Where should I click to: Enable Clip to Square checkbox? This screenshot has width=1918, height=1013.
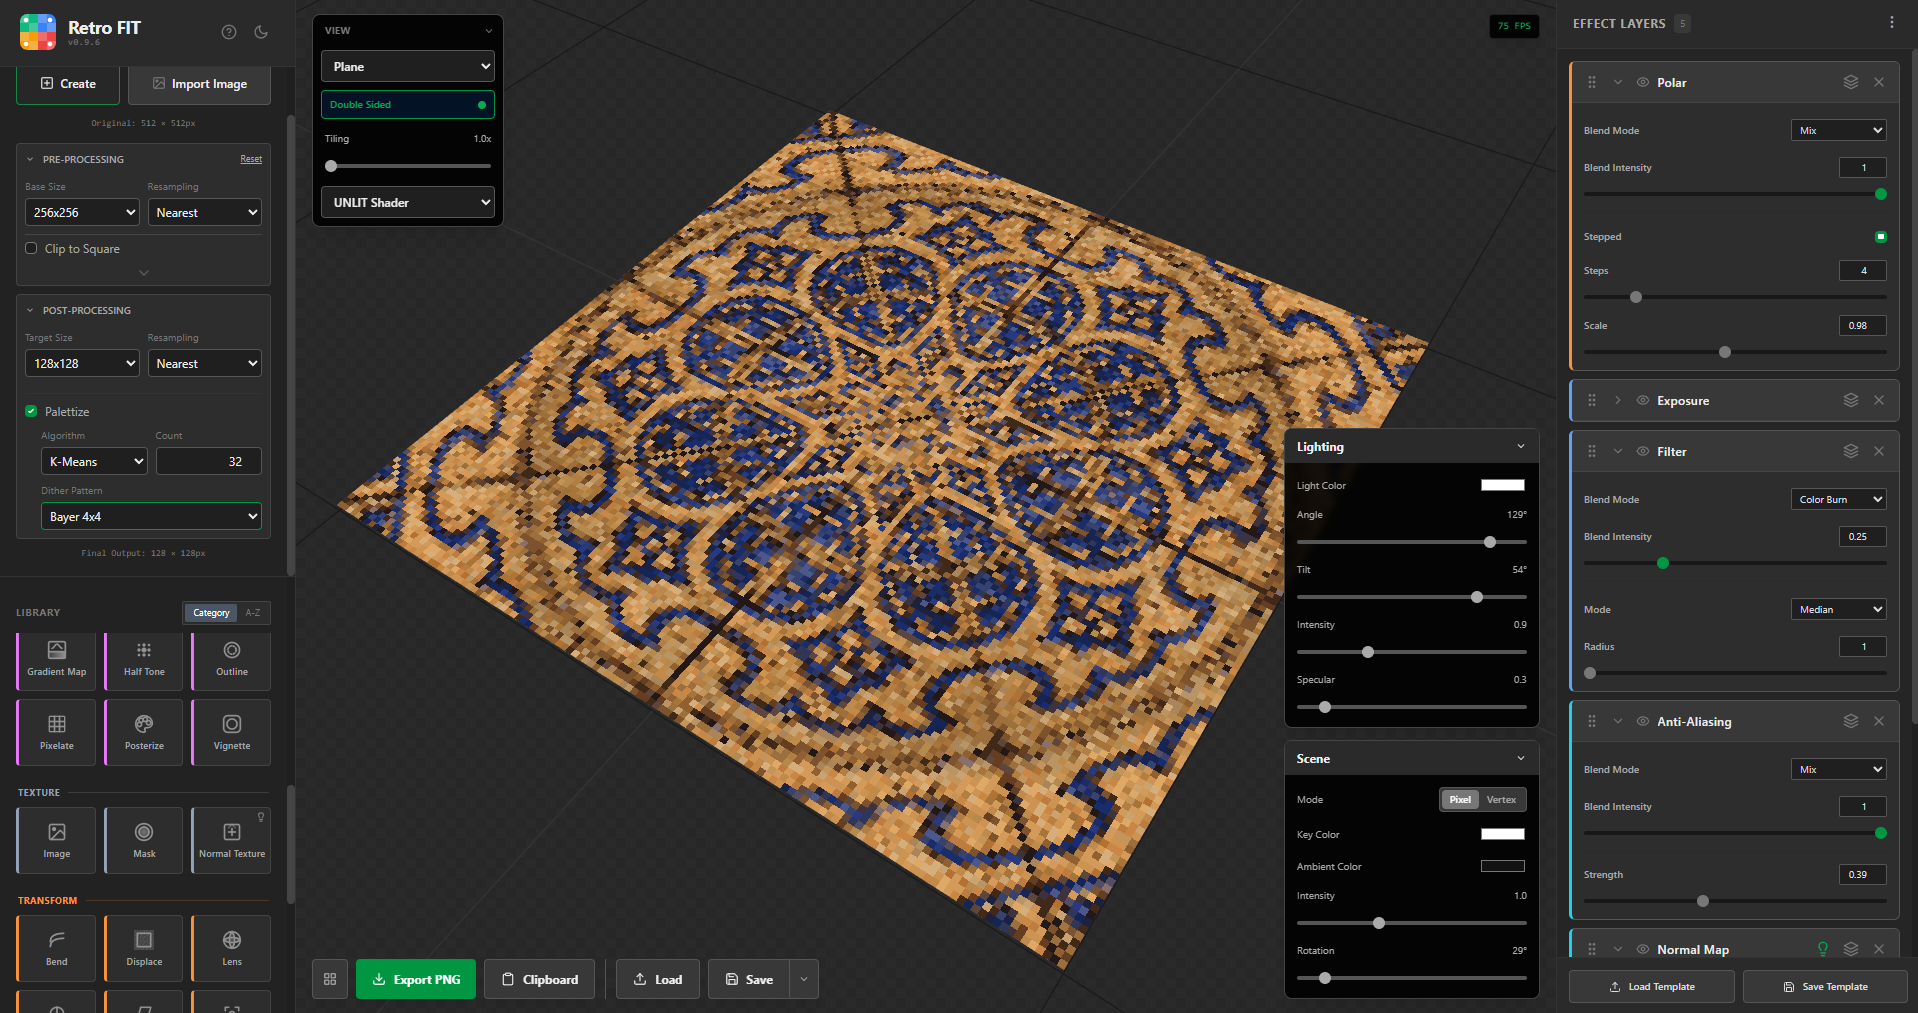point(31,248)
